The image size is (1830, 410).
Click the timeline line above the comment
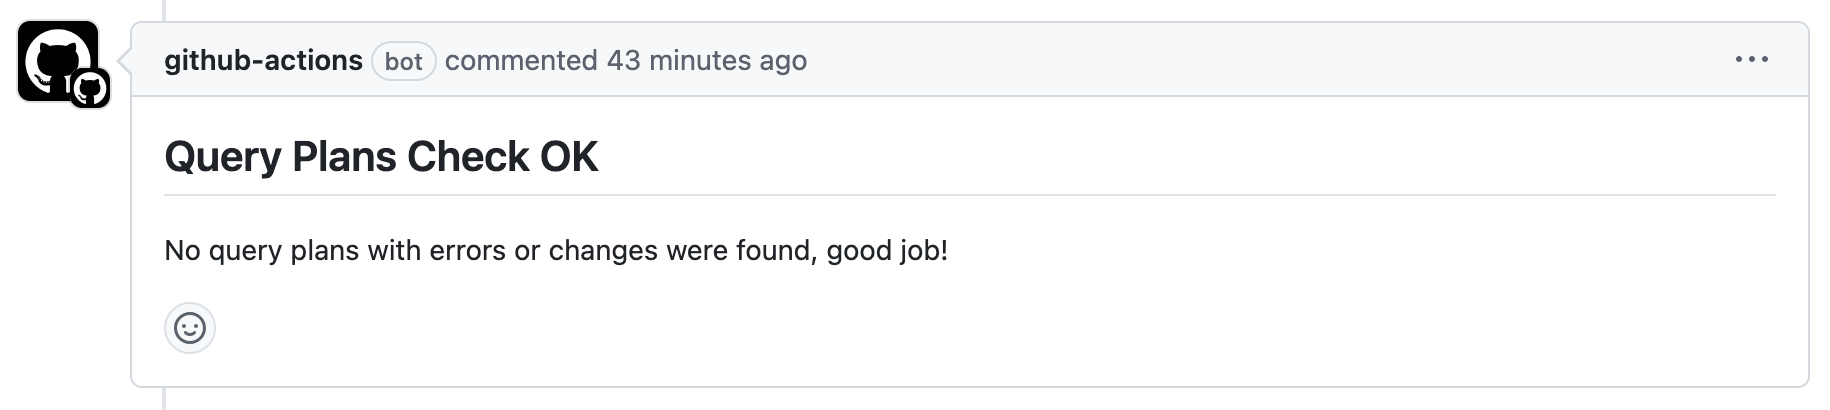pyautogui.click(x=163, y=10)
